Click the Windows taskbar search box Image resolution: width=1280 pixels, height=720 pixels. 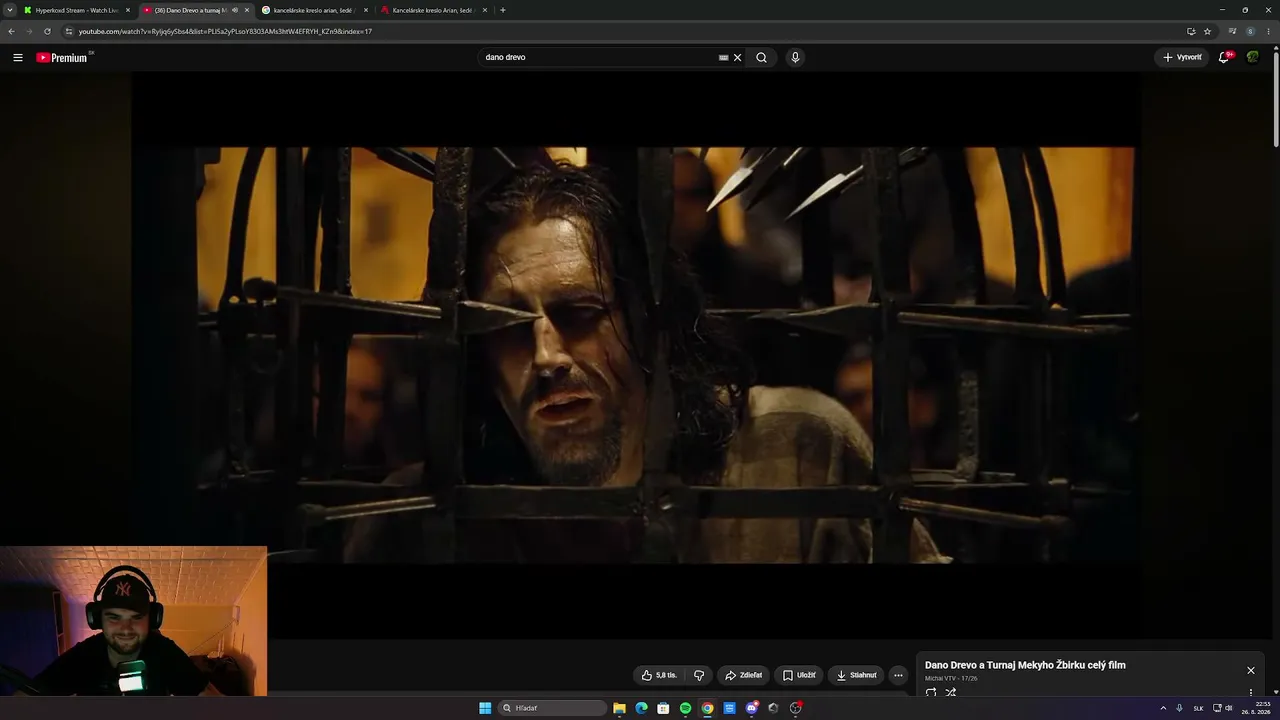tap(553, 708)
